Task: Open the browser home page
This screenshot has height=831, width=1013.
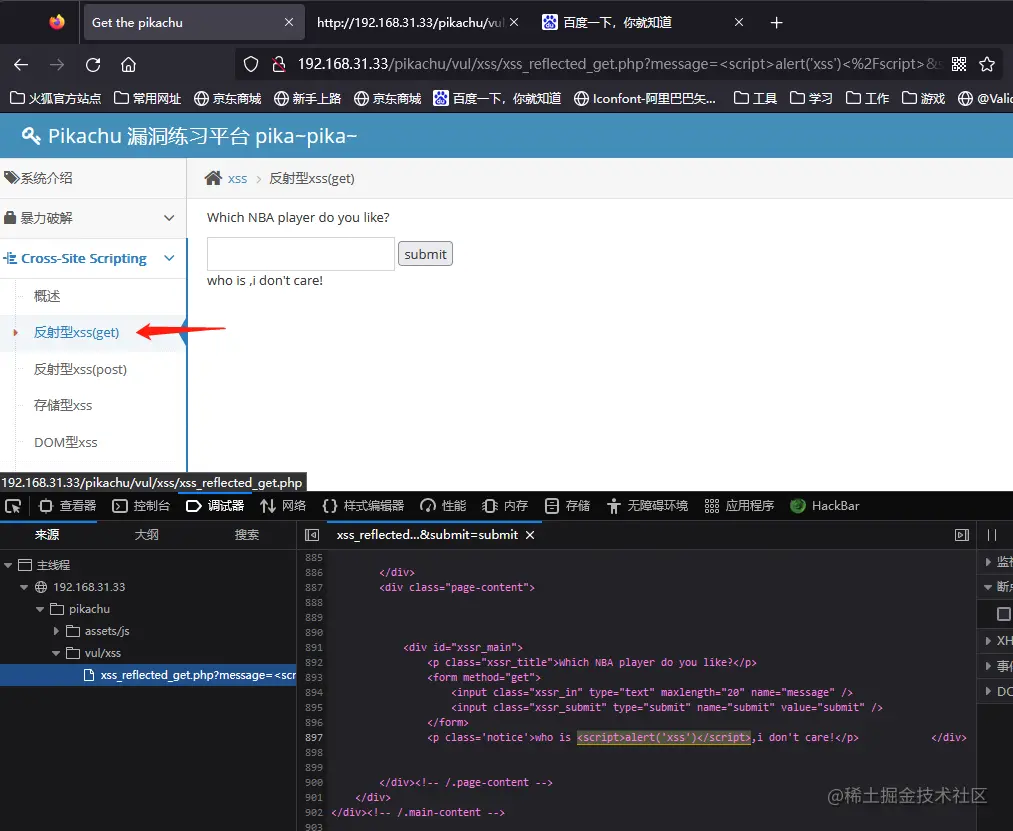Action: point(129,65)
